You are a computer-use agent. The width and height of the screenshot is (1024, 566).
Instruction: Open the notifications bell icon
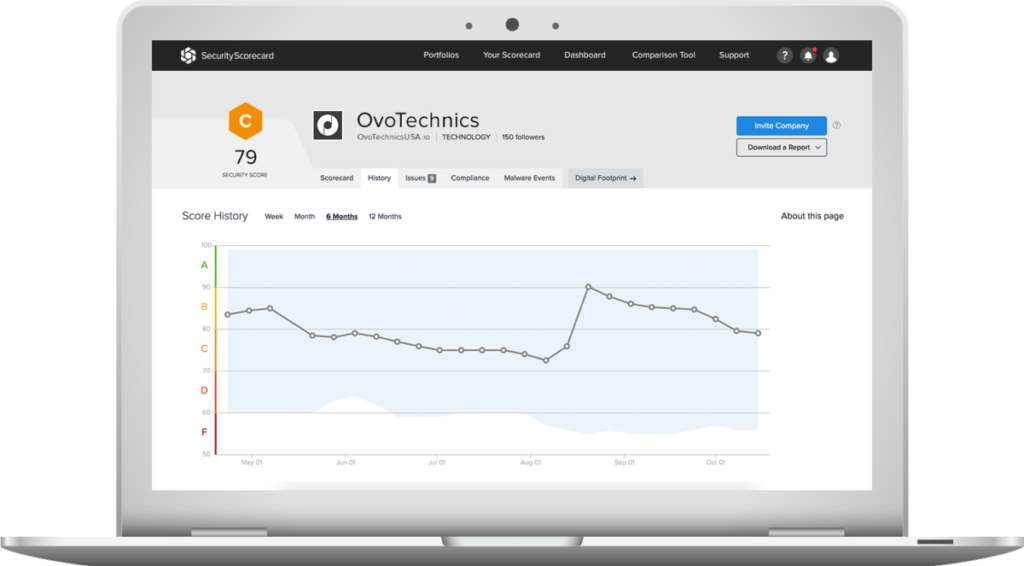point(808,55)
